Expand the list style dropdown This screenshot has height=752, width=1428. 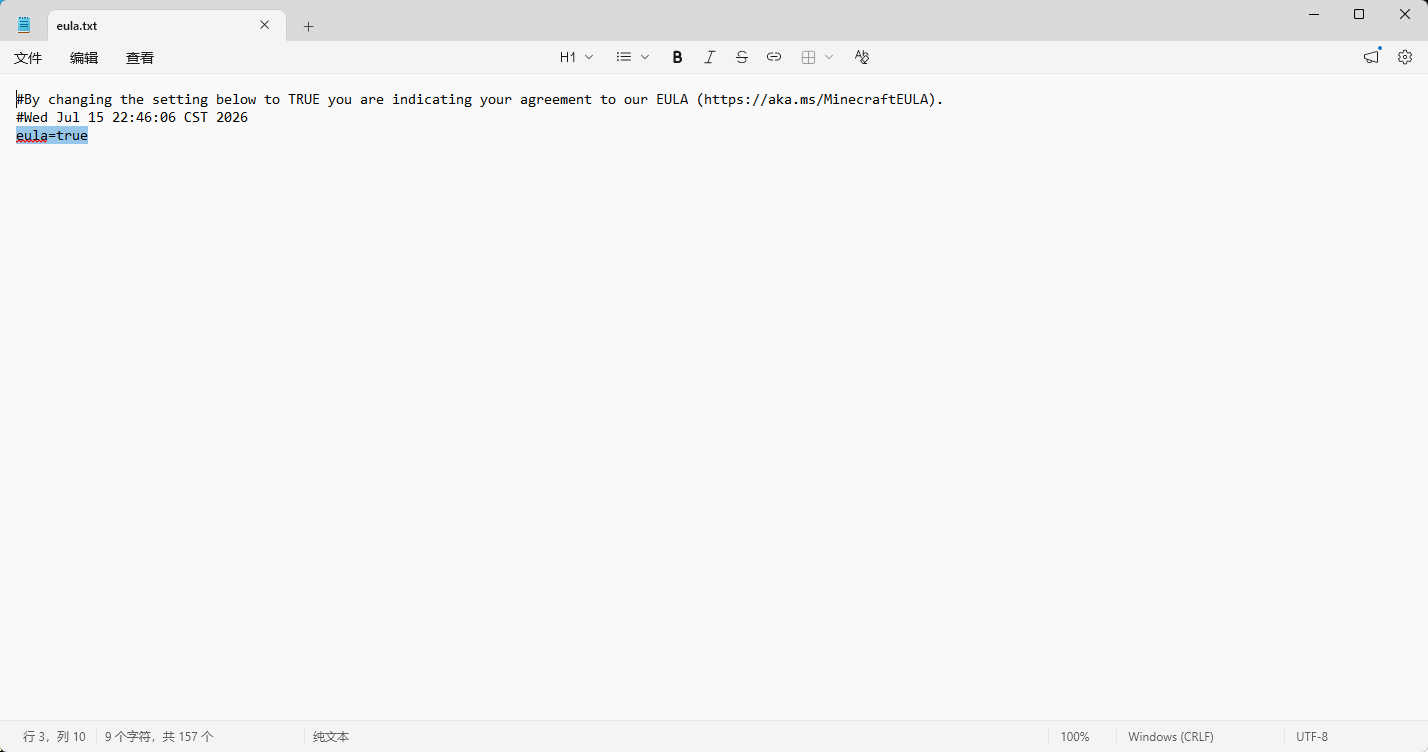(632, 57)
